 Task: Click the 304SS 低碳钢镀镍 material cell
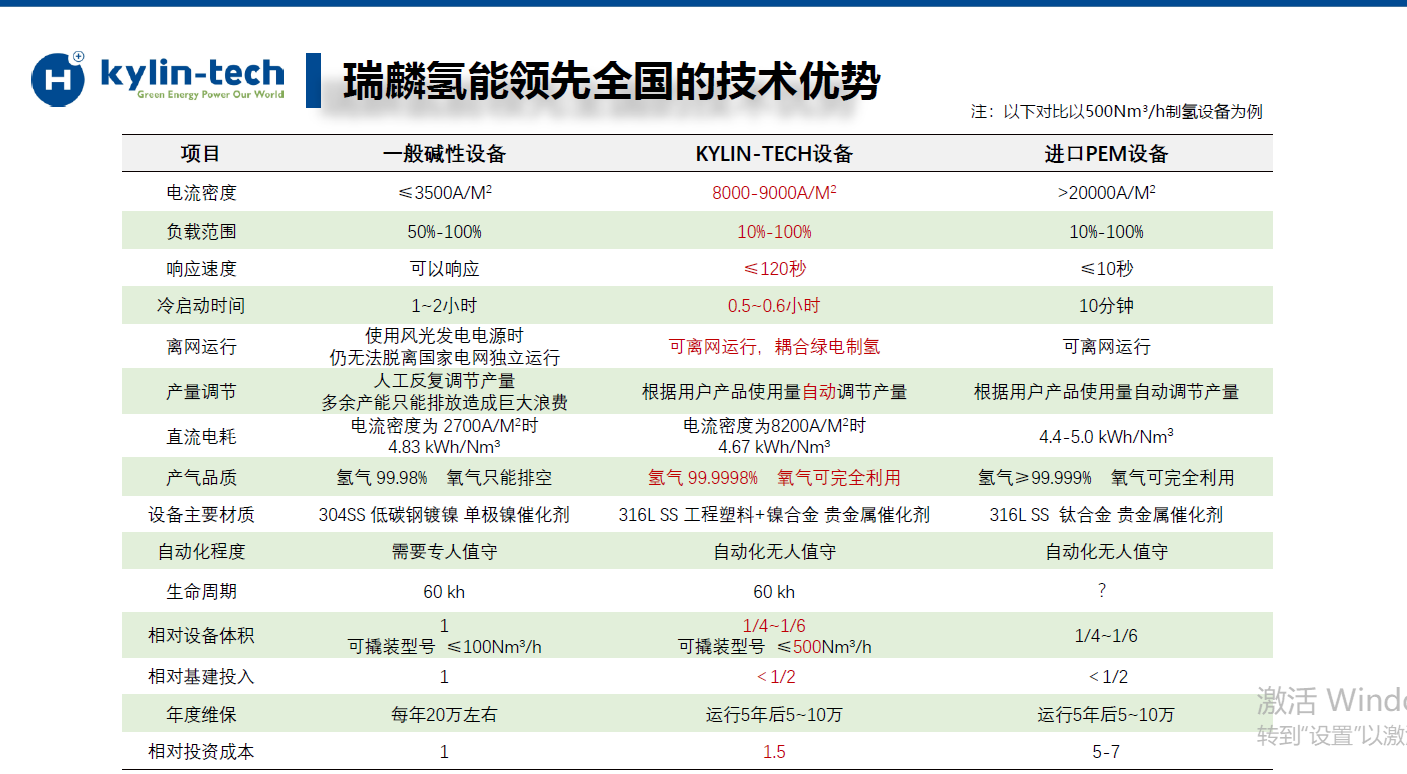[x=444, y=515]
